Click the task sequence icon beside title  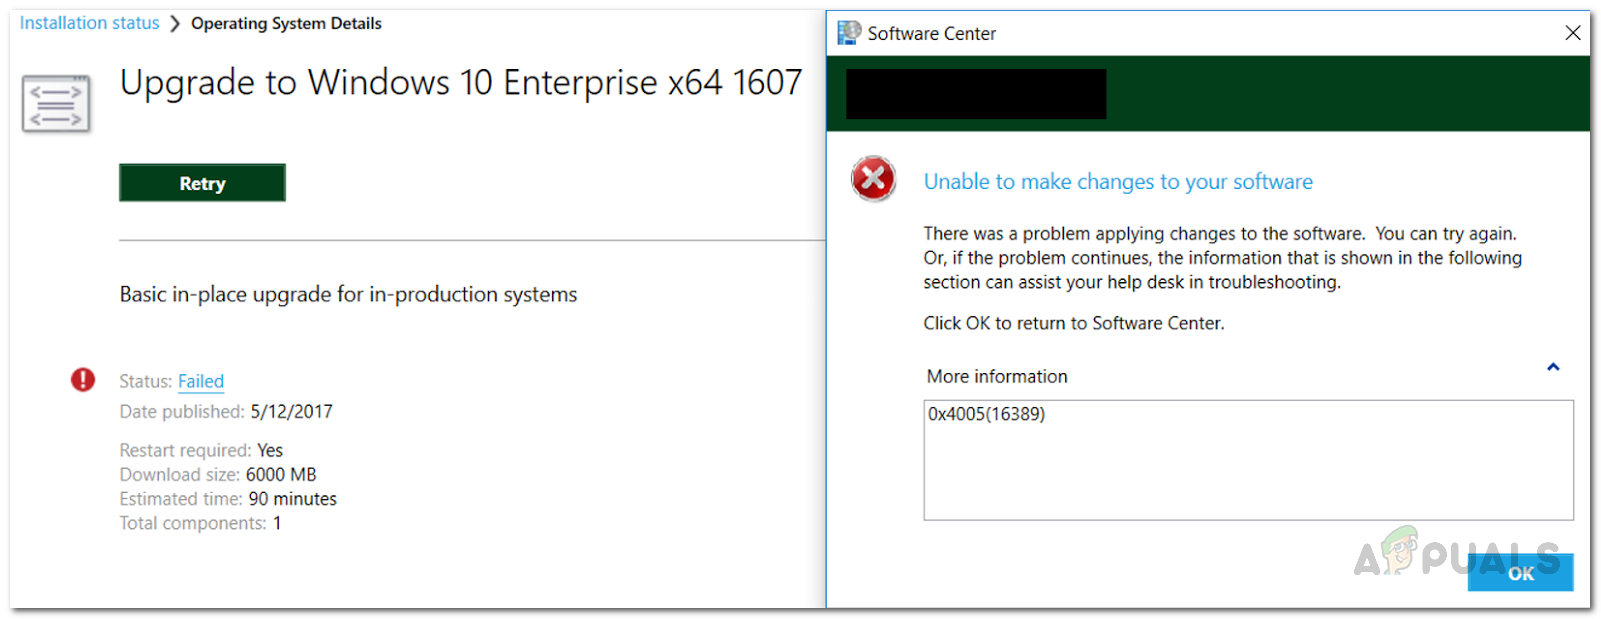[x=56, y=104]
